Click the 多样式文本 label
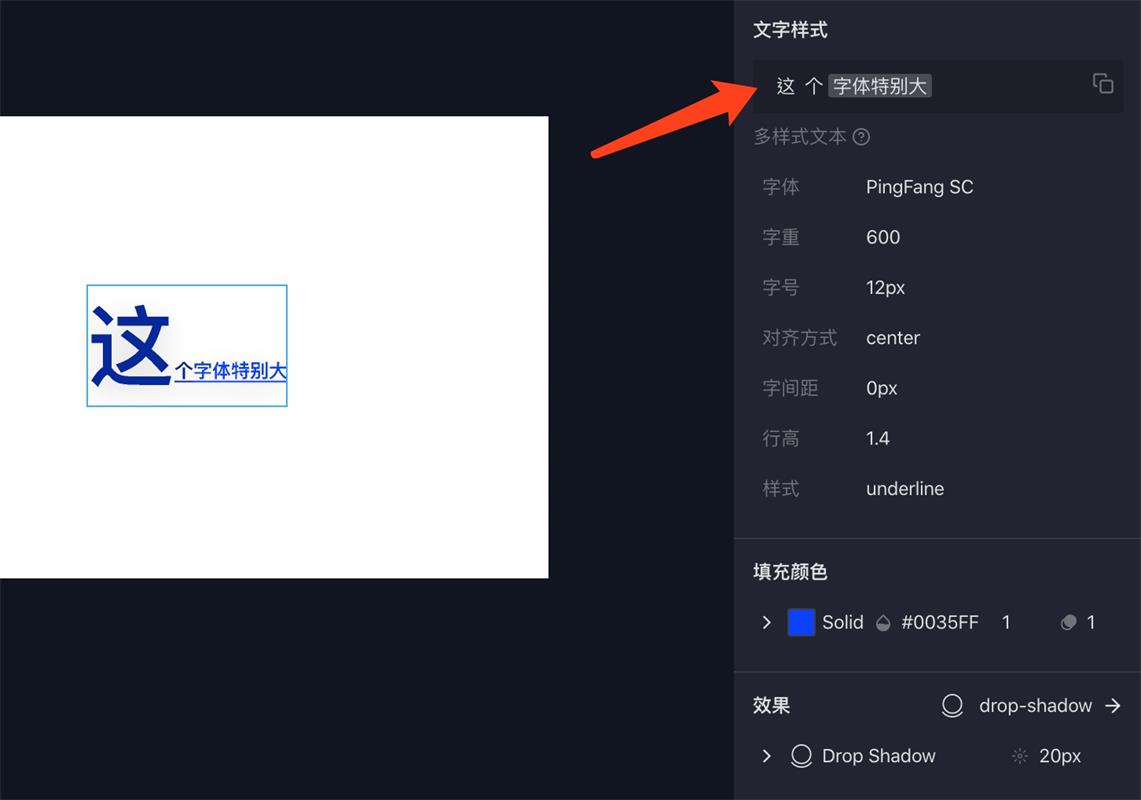Screen dimensions: 1141x800 point(800,137)
